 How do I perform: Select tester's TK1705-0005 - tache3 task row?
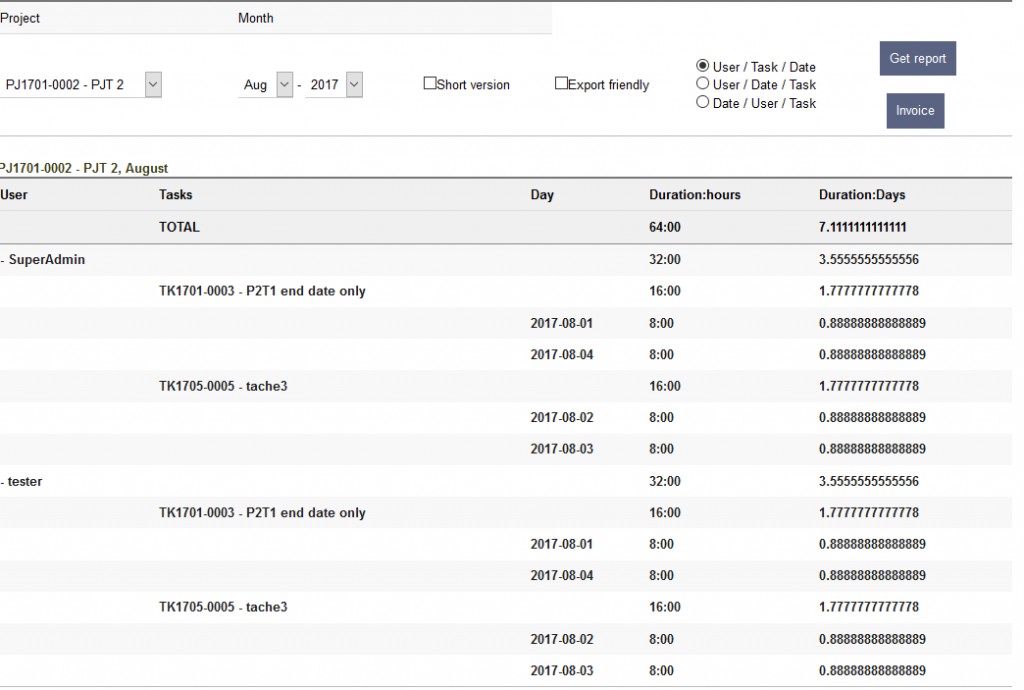coord(223,607)
